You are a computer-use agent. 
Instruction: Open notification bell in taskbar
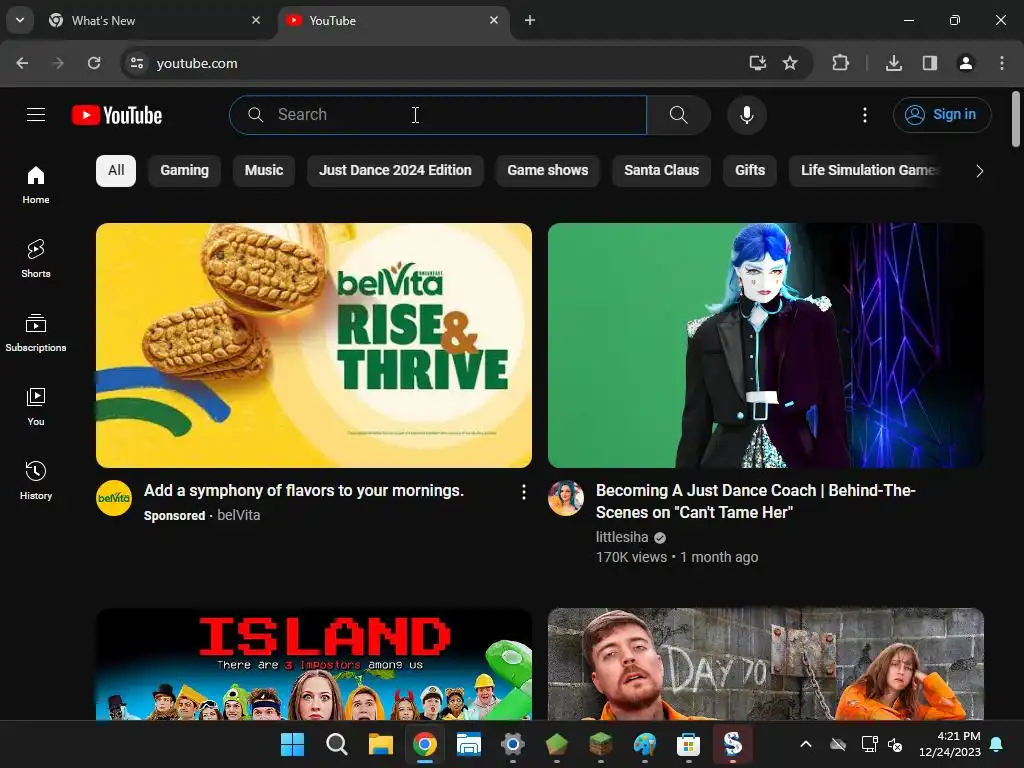click(x=997, y=744)
